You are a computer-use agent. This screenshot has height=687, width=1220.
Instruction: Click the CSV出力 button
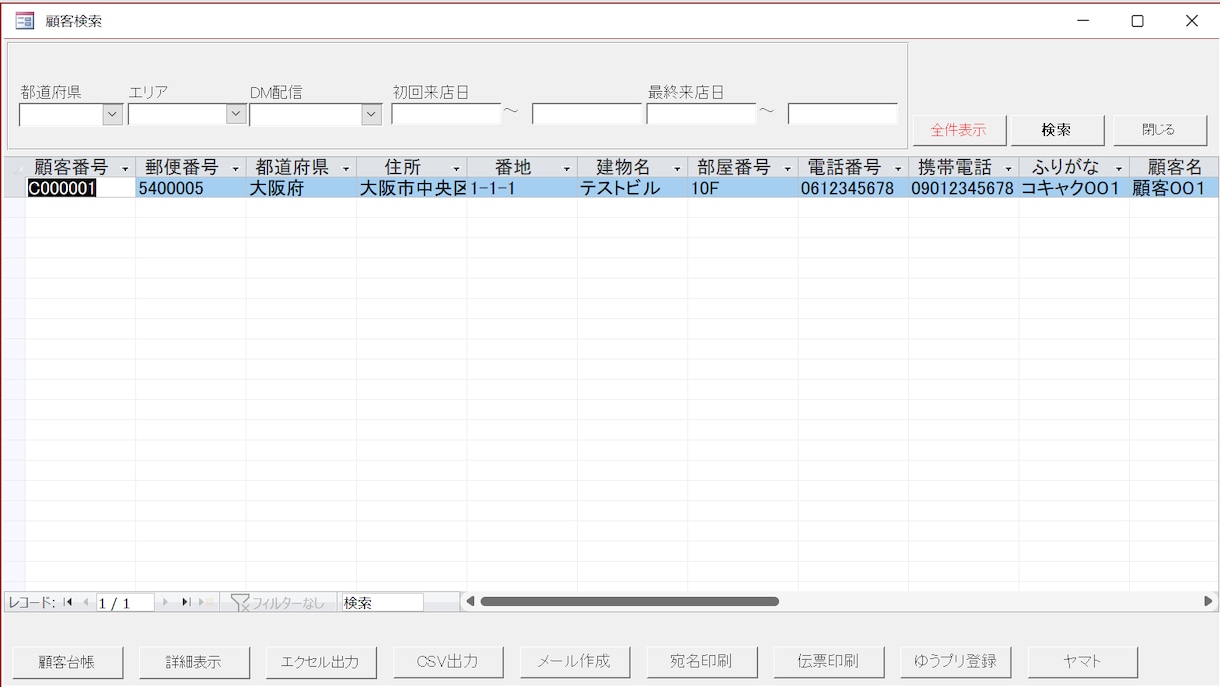coord(448,662)
